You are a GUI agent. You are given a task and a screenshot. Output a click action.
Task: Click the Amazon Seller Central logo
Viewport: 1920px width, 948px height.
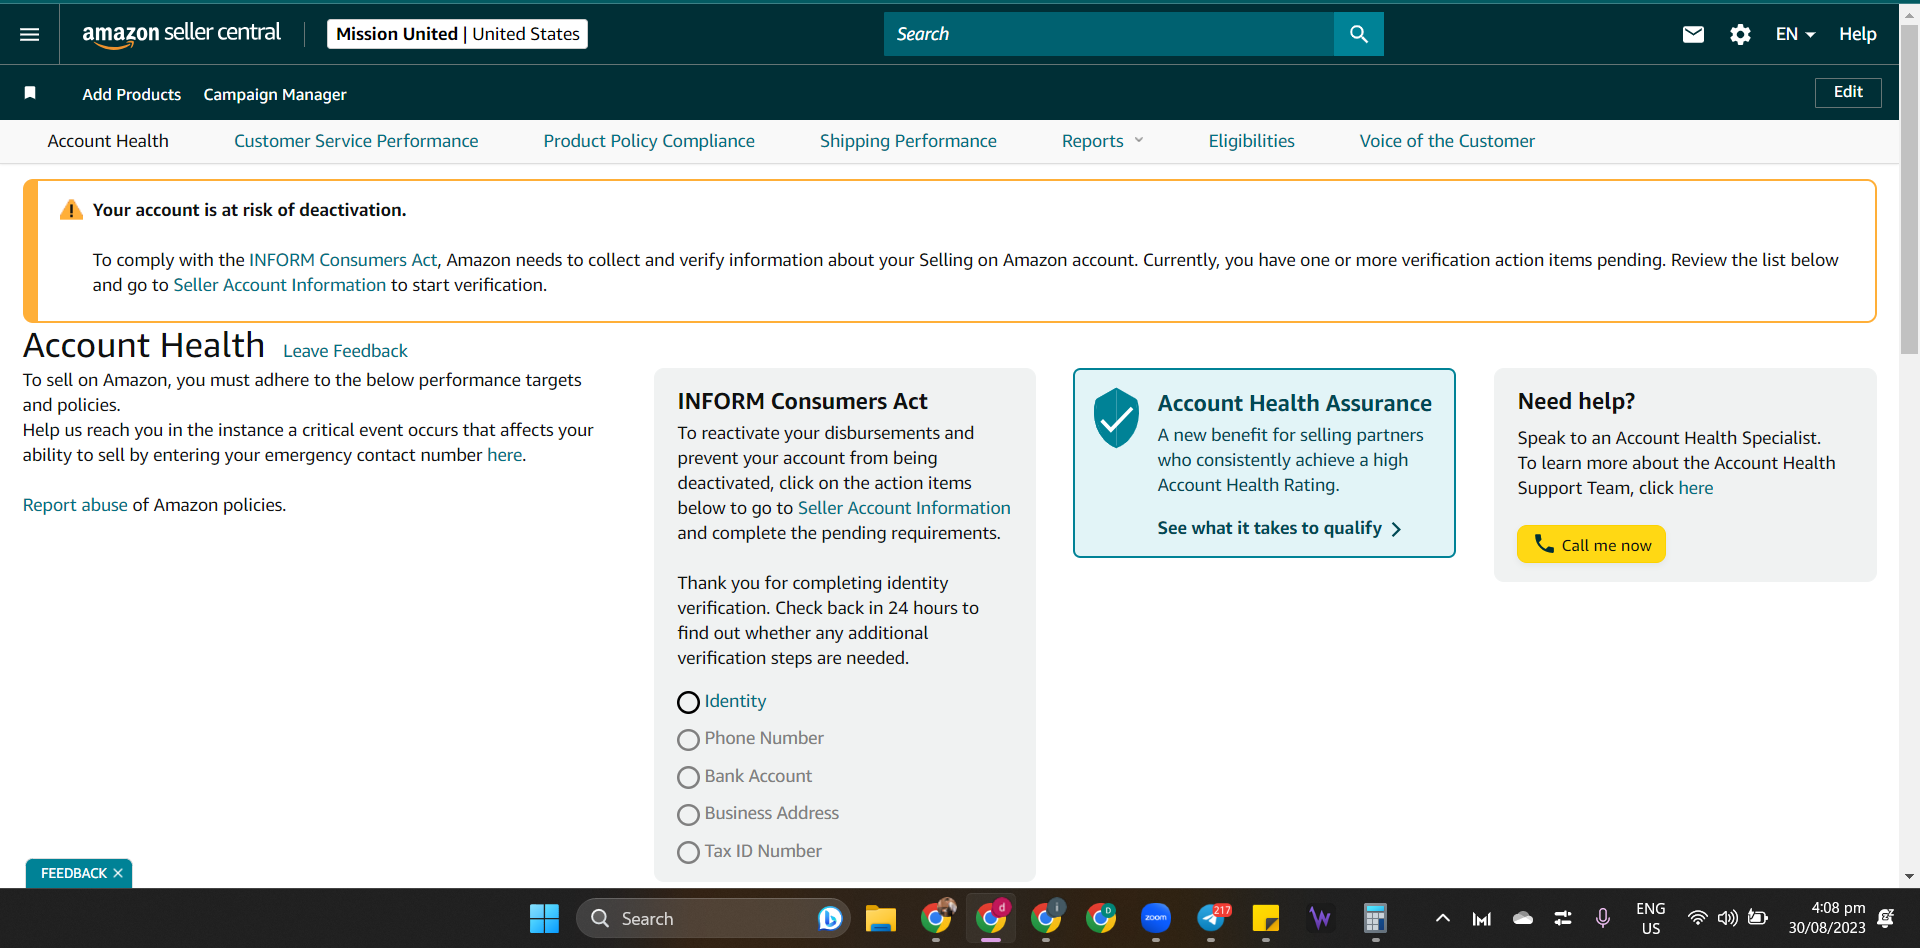click(181, 34)
